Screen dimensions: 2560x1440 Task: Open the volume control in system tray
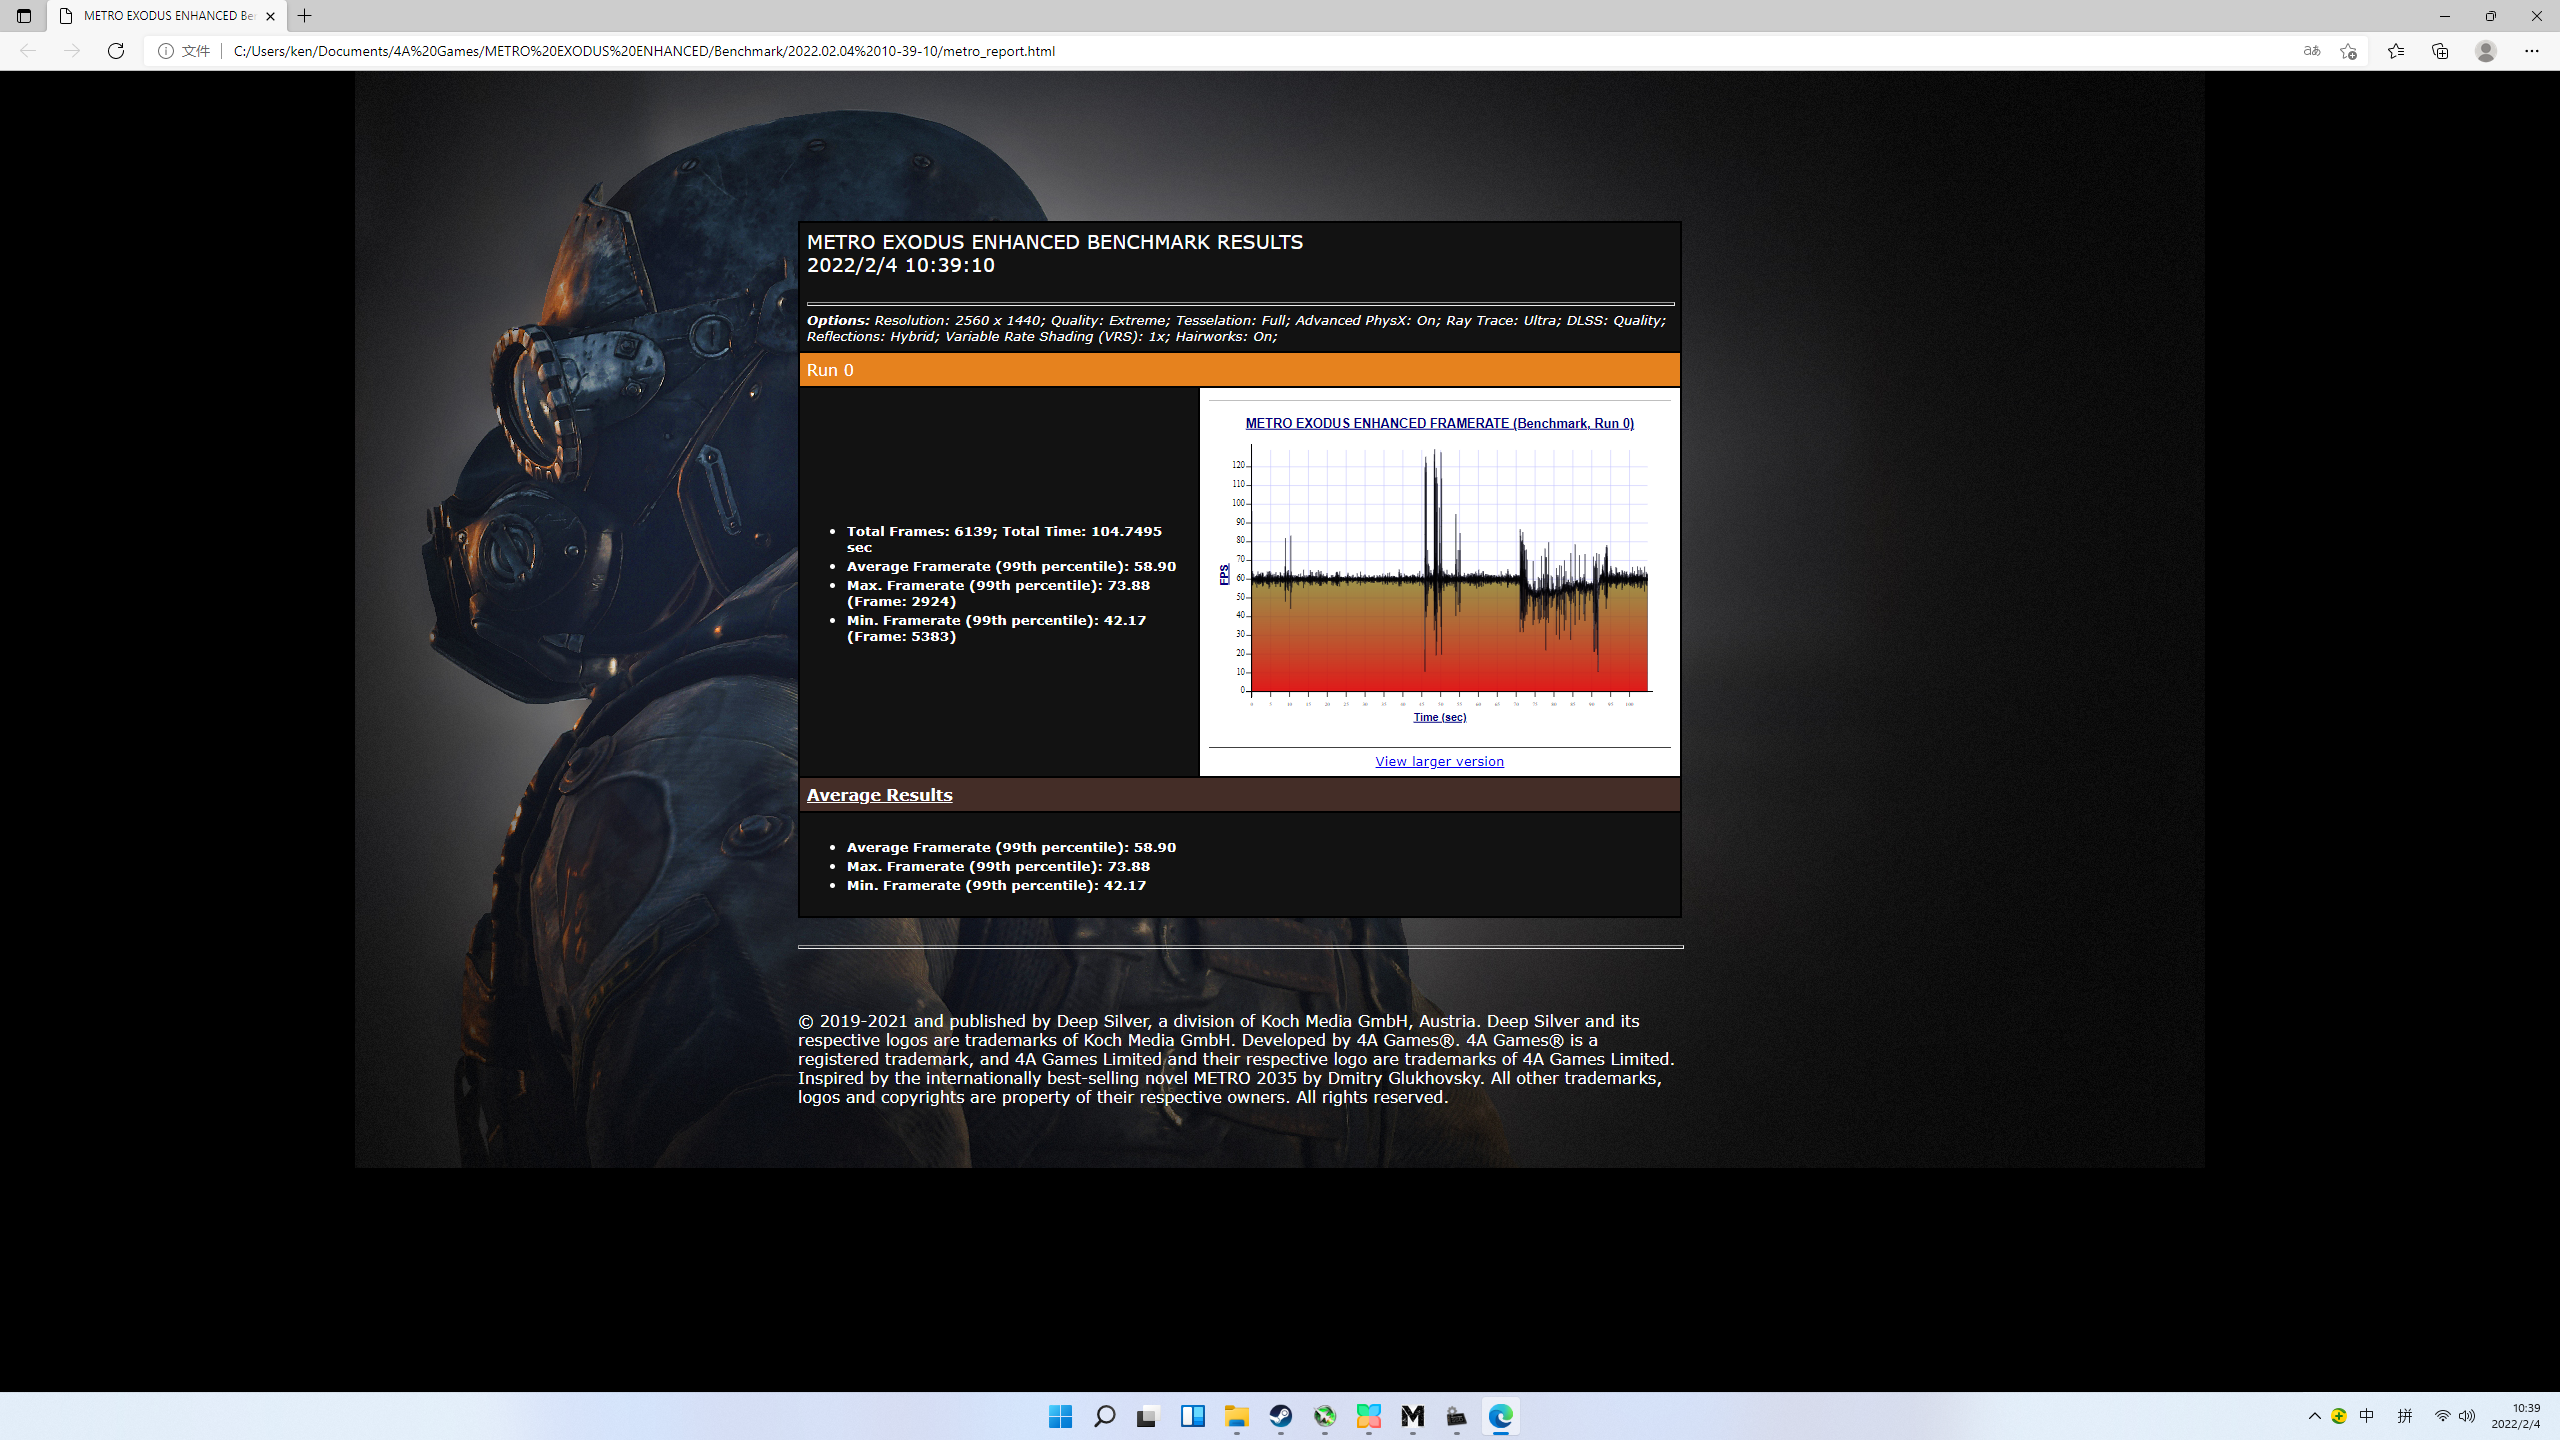pyautogui.click(x=2467, y=1416)
